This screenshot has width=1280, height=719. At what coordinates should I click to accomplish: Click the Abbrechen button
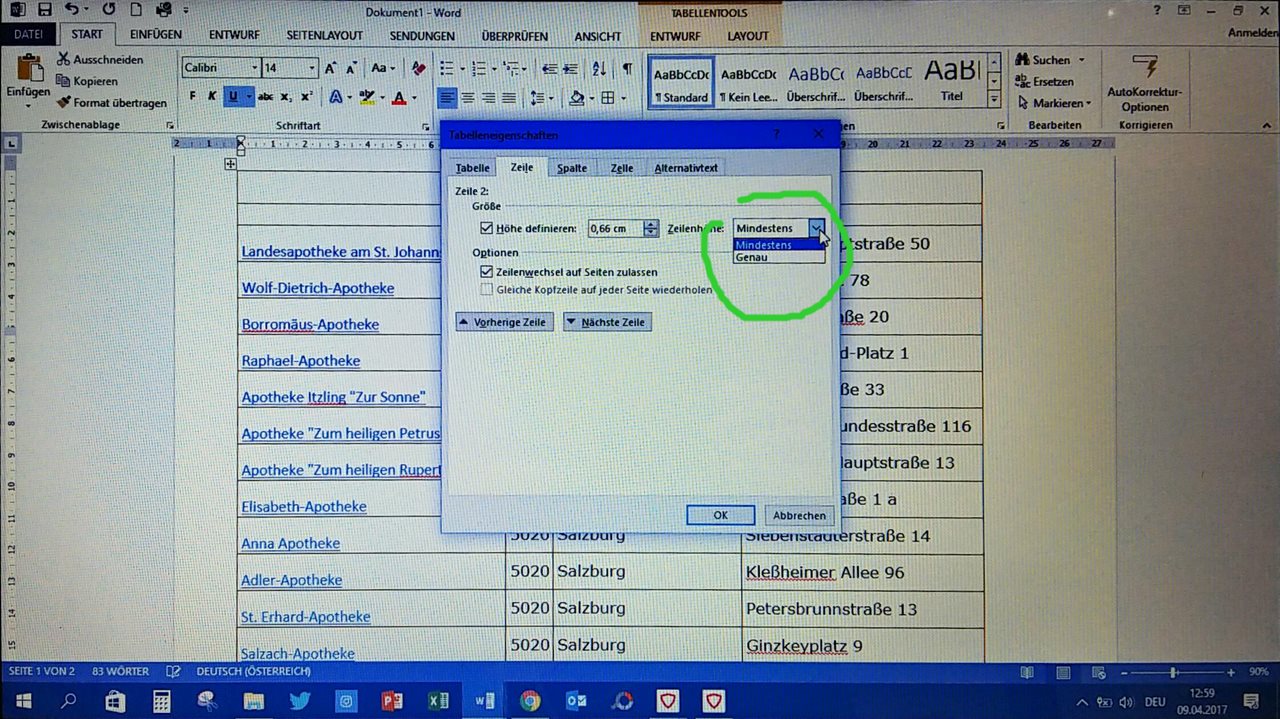(799, 515)
